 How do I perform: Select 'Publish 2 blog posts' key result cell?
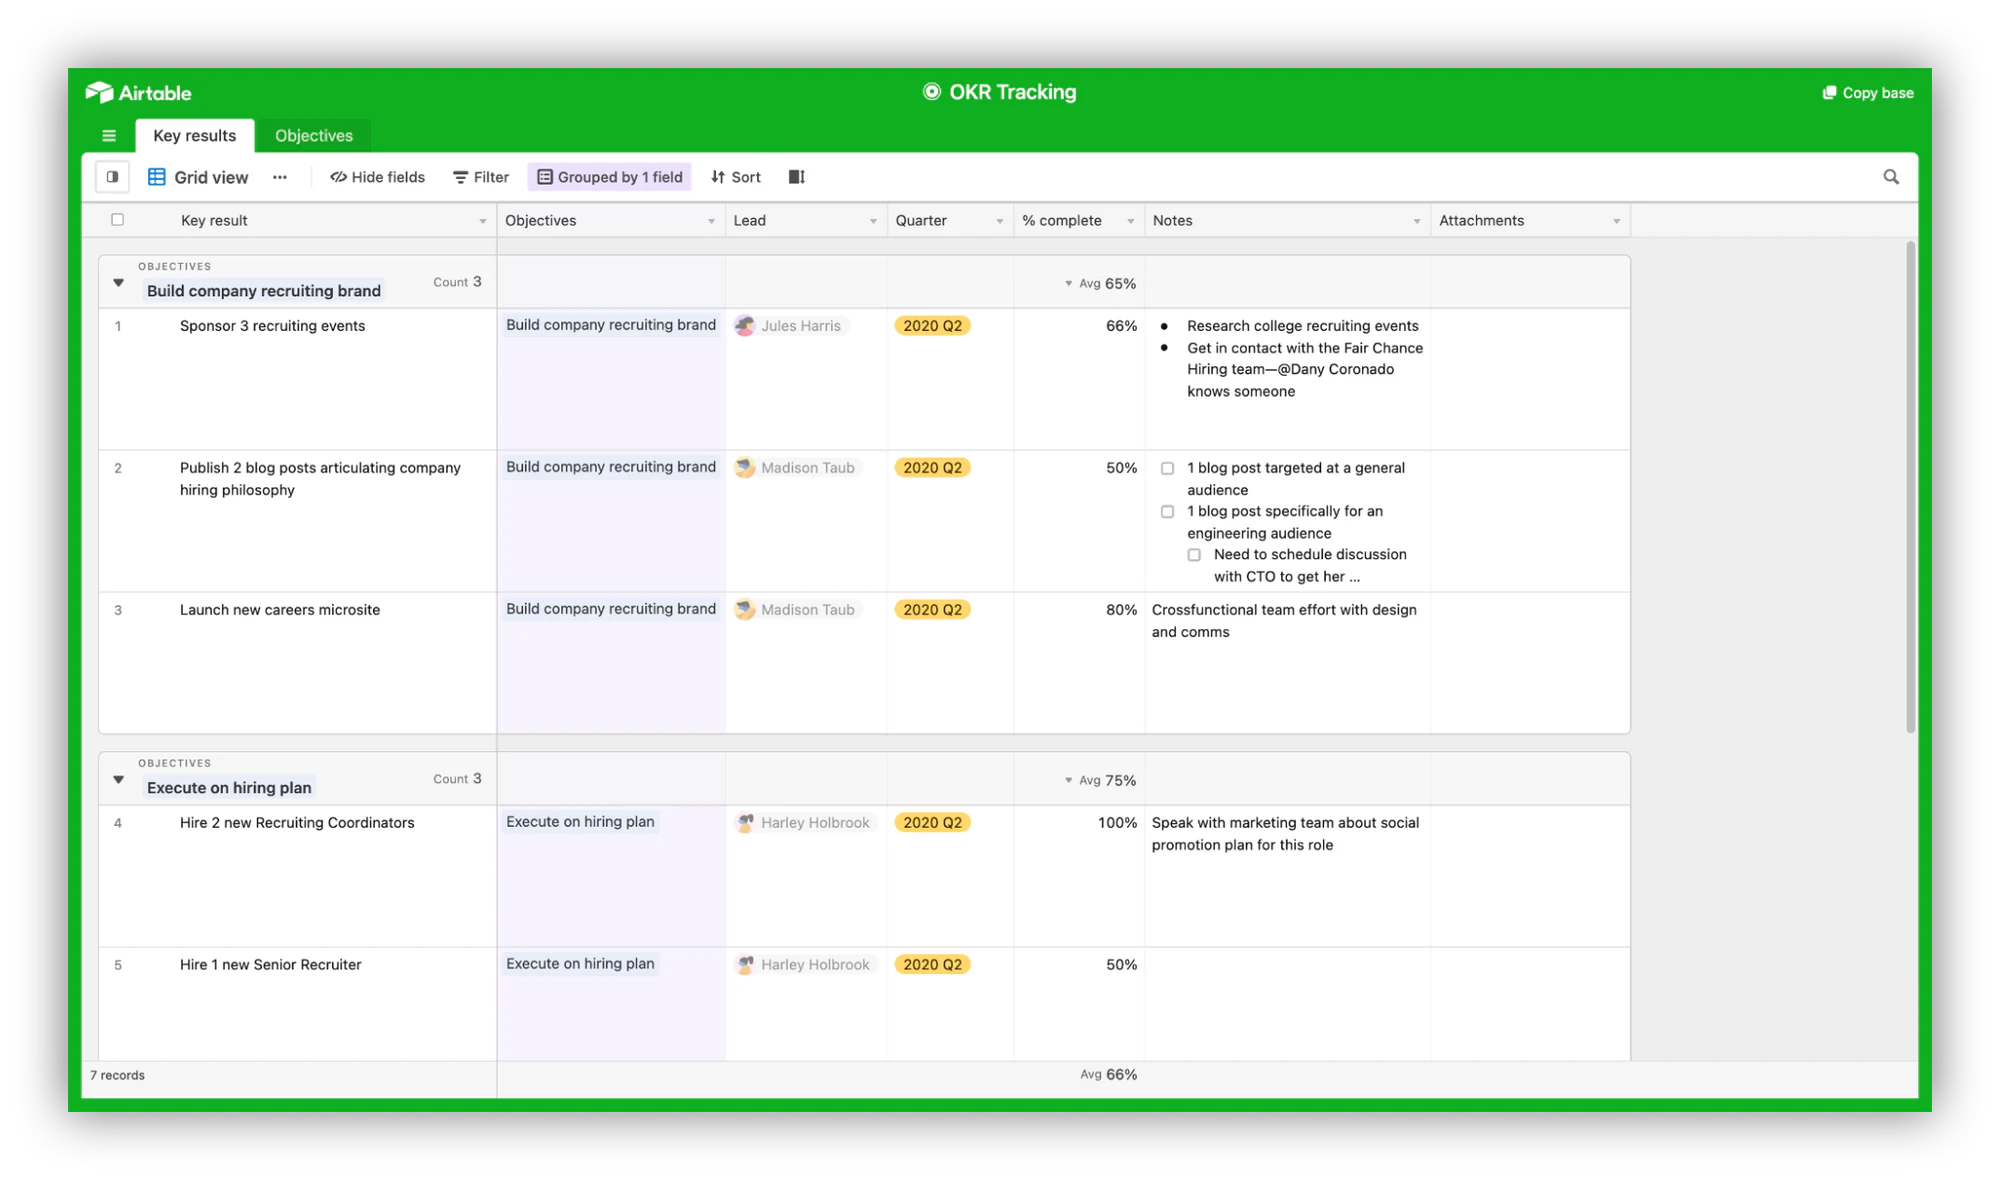(298, 521)
